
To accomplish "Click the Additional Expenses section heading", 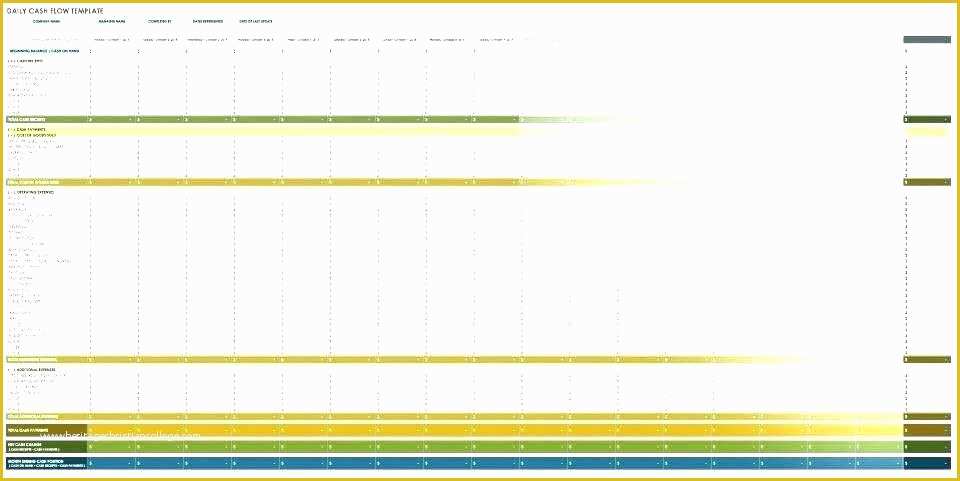I will click(x=32, y=370).
